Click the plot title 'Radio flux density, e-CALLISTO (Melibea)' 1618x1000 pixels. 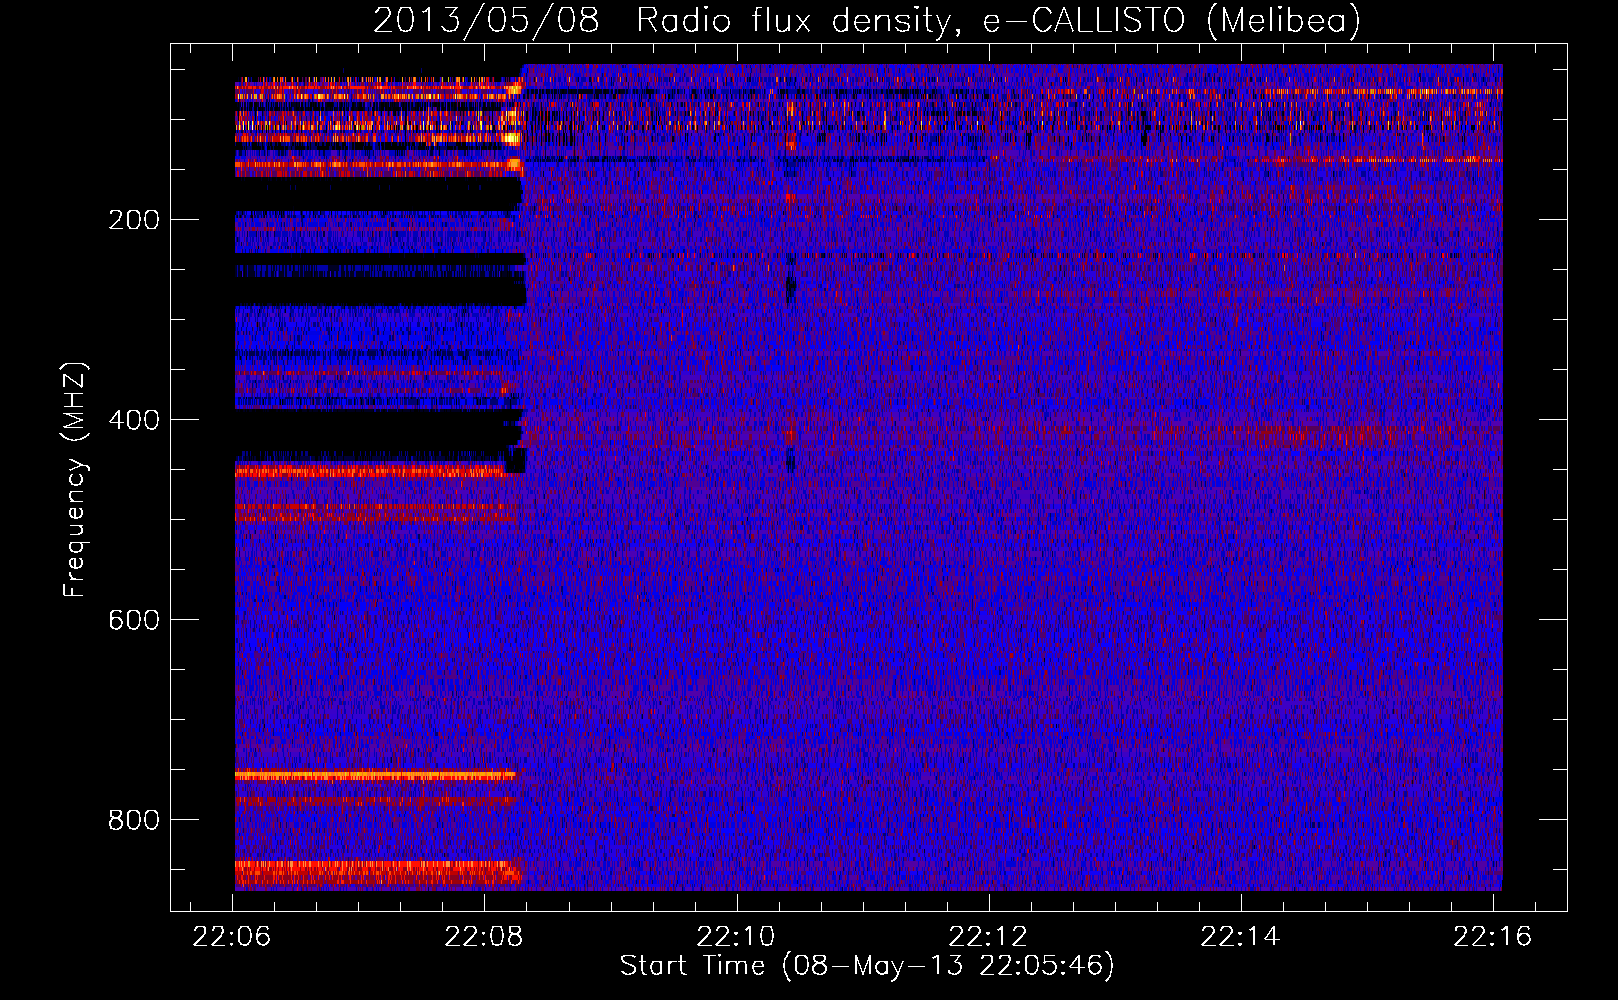point(998,21)
